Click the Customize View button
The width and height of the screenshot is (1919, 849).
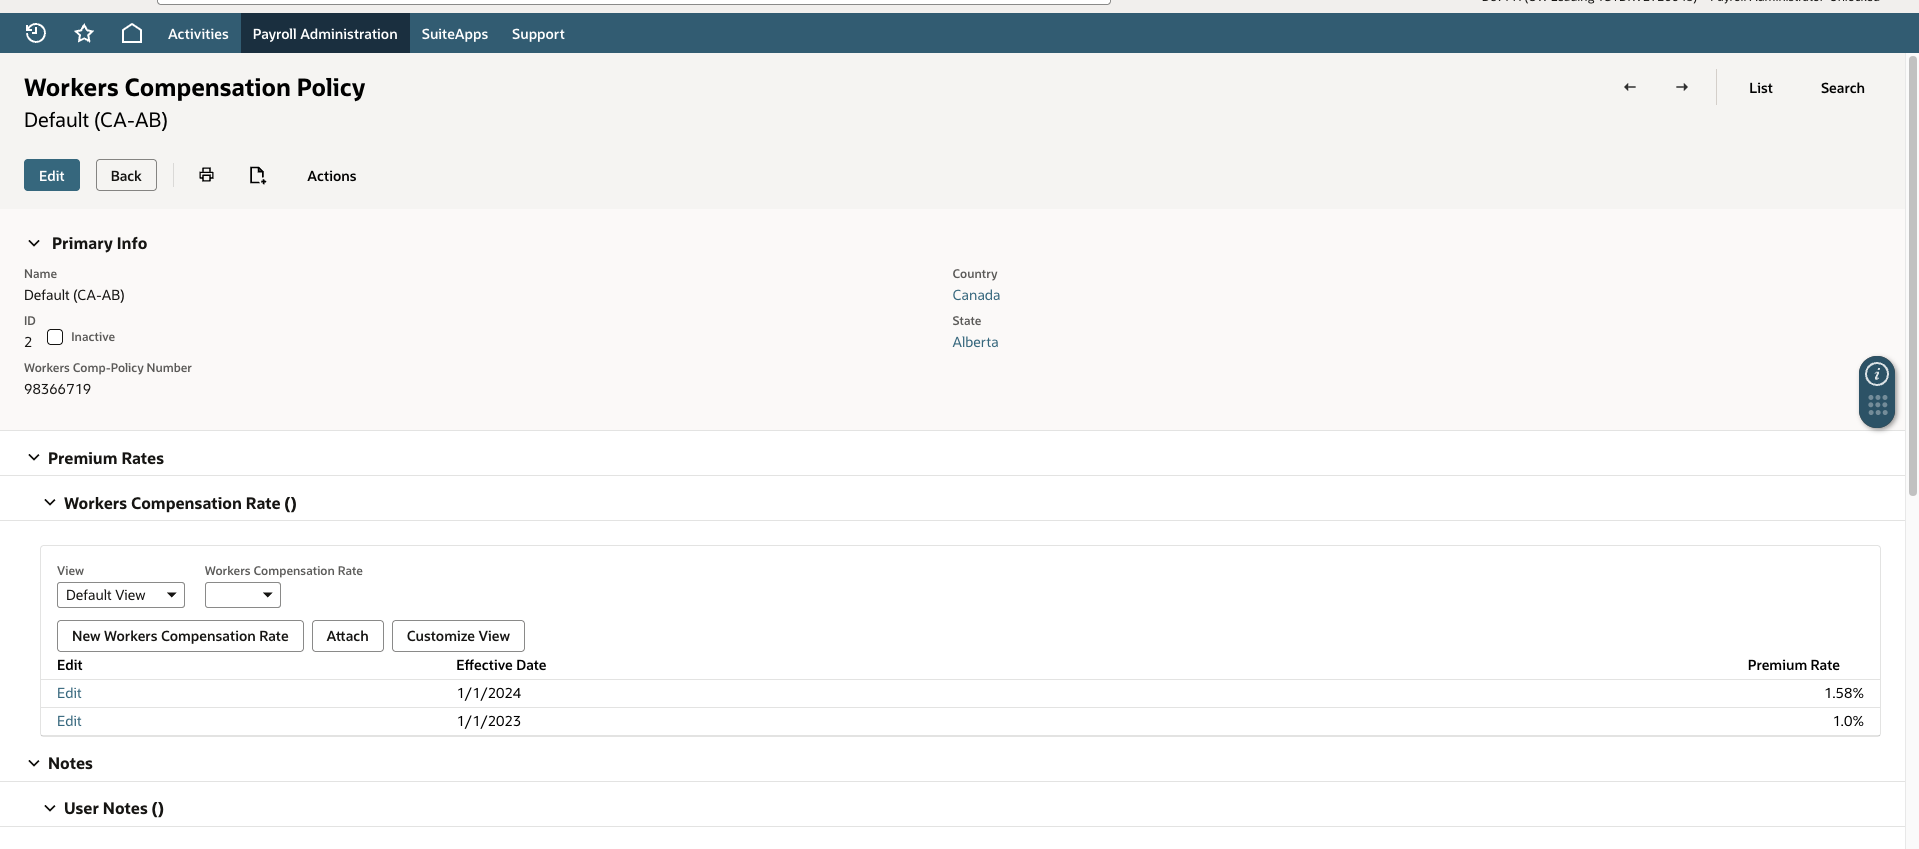click(x=458, y=636)
